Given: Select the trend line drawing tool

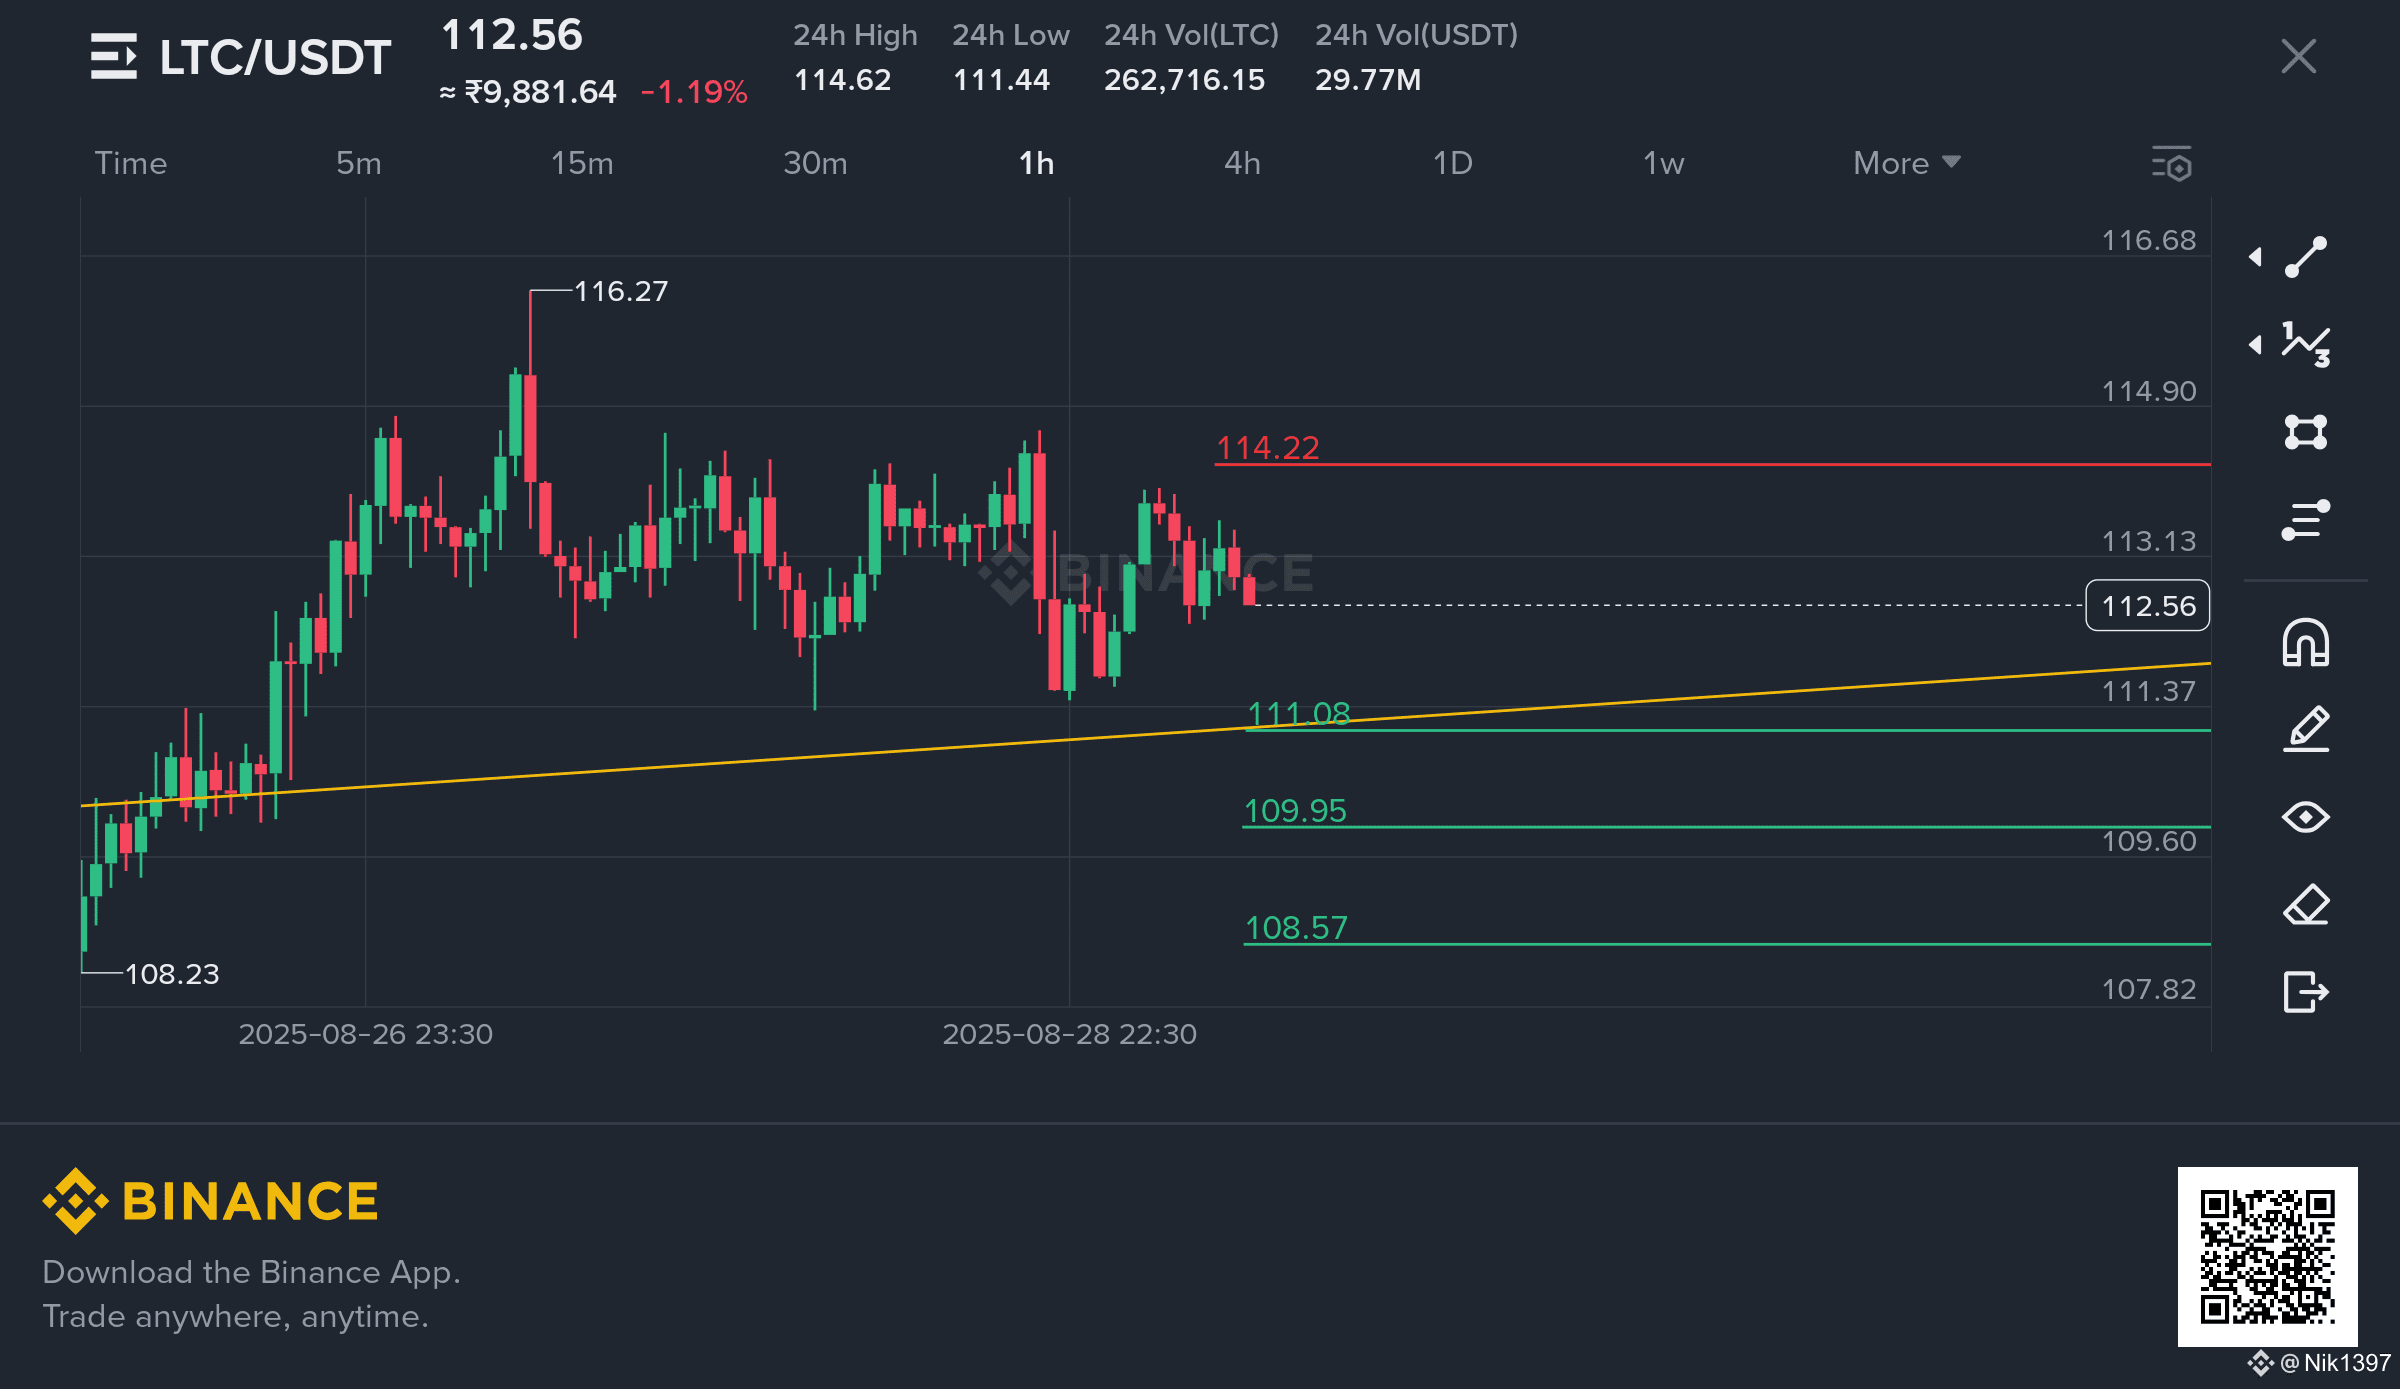Looking at the screenshot, I should point(2306,257).
